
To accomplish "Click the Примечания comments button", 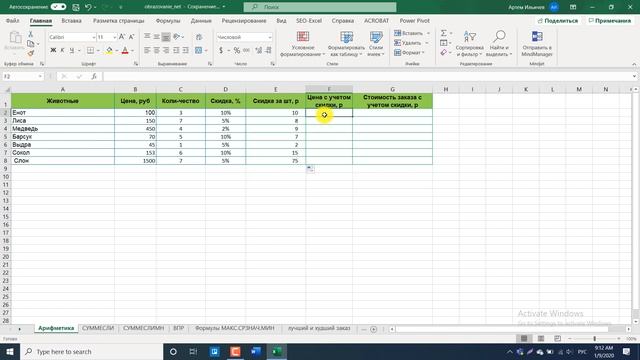I will 609,20.
